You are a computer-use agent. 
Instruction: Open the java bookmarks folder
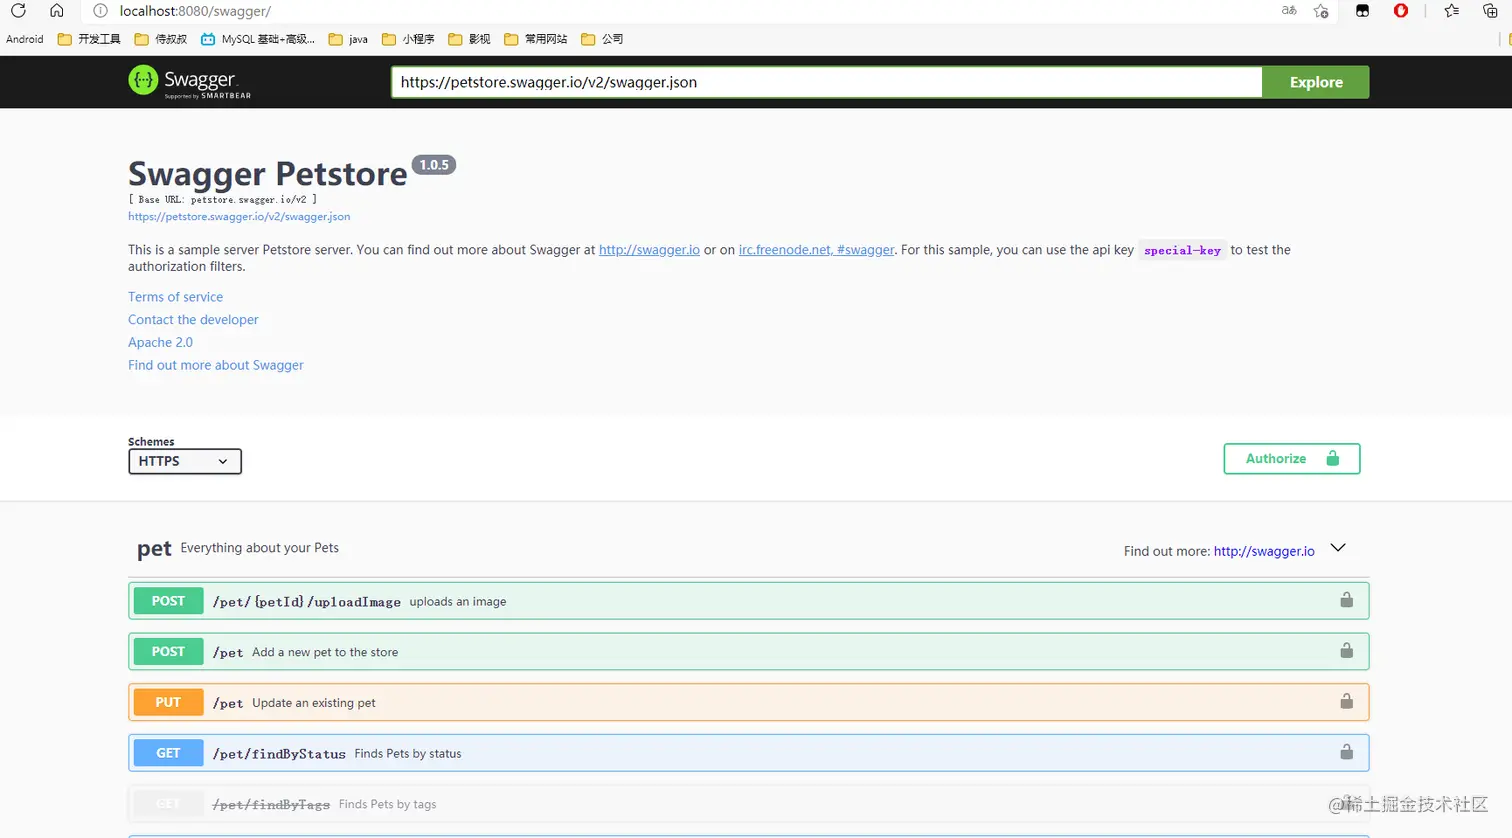click(x=348, y=39)
